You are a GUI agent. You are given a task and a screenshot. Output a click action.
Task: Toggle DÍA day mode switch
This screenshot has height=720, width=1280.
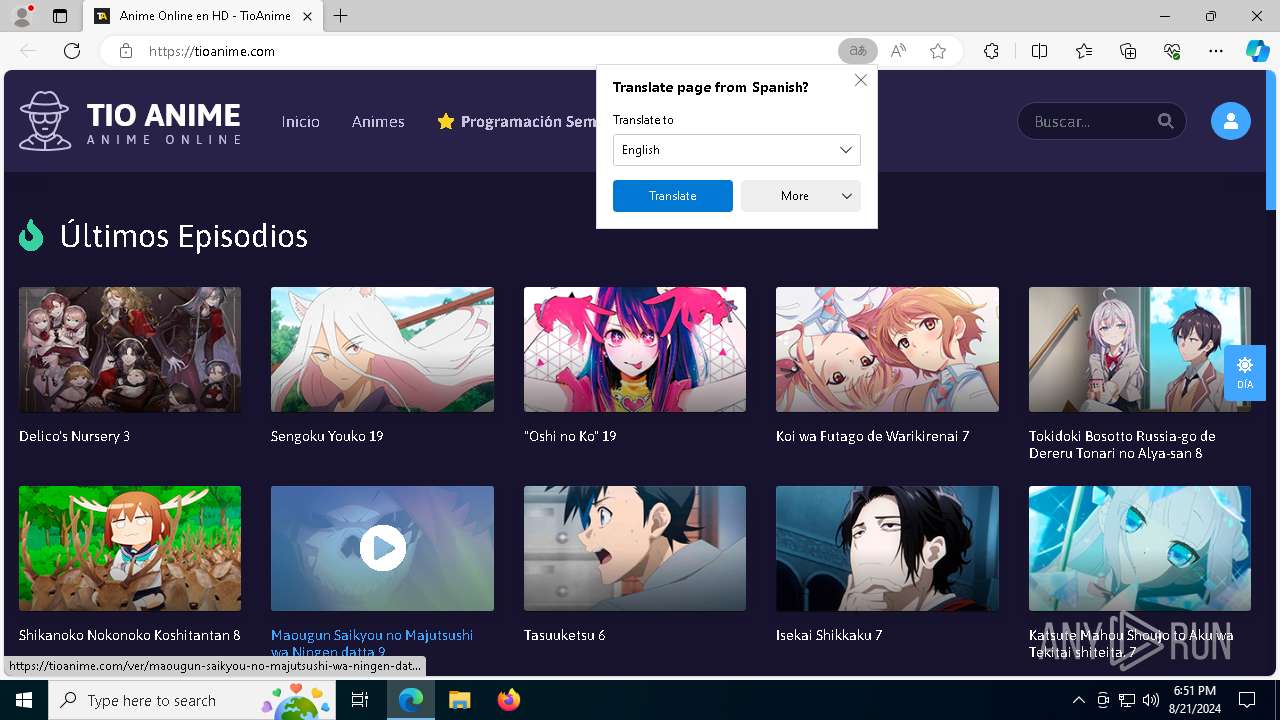(1245, 373)
